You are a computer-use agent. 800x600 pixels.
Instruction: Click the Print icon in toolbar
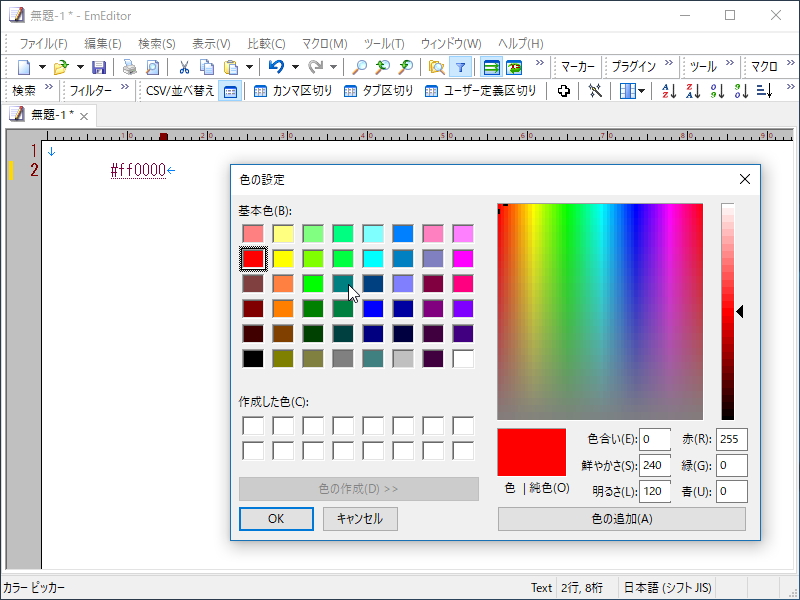(129, 67)
